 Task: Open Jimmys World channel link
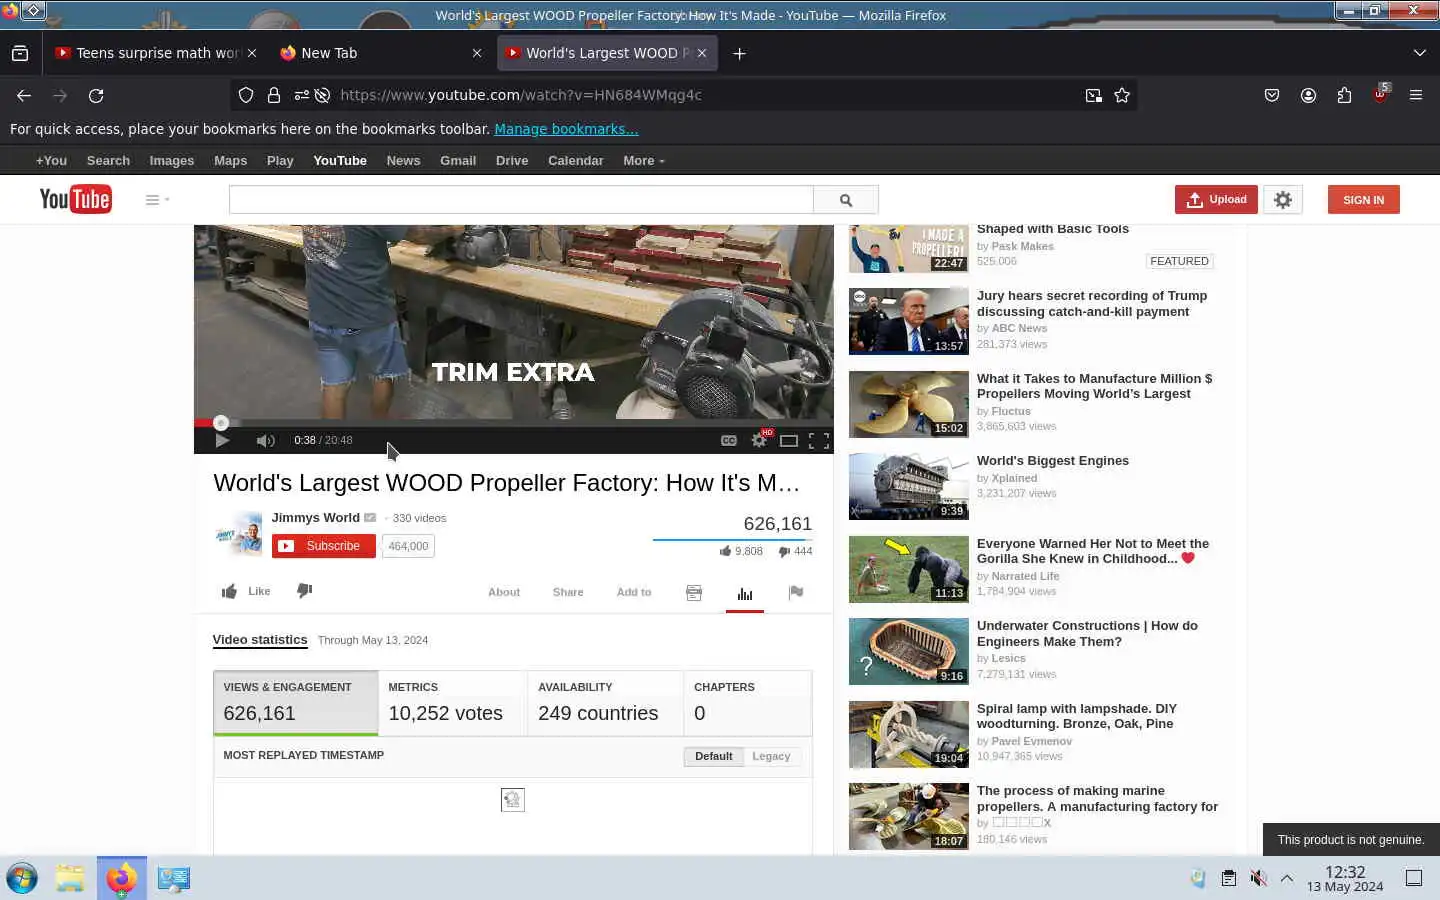coord(315,517)
